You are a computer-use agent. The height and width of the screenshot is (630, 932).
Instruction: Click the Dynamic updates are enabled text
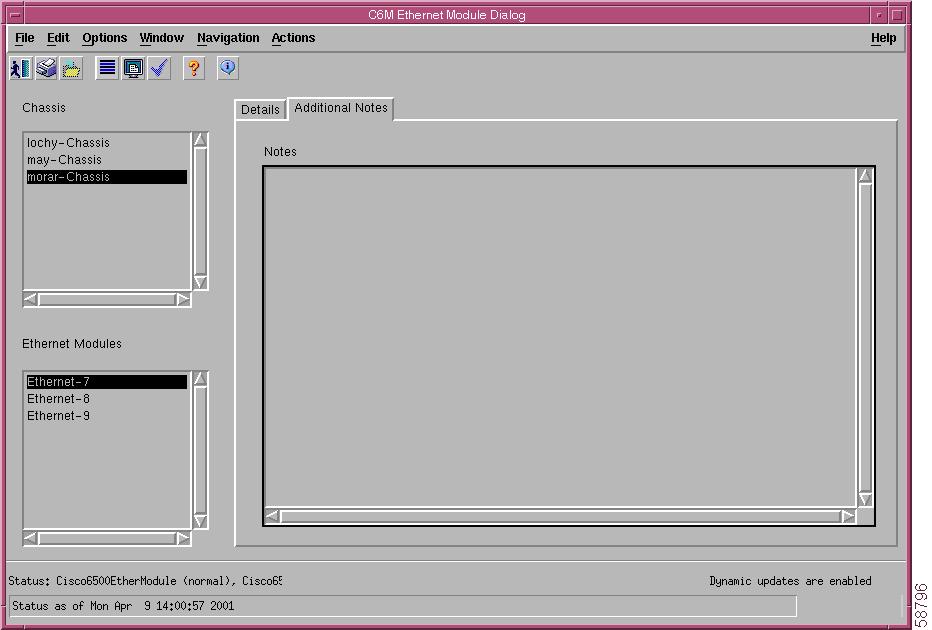click(790, 581)
